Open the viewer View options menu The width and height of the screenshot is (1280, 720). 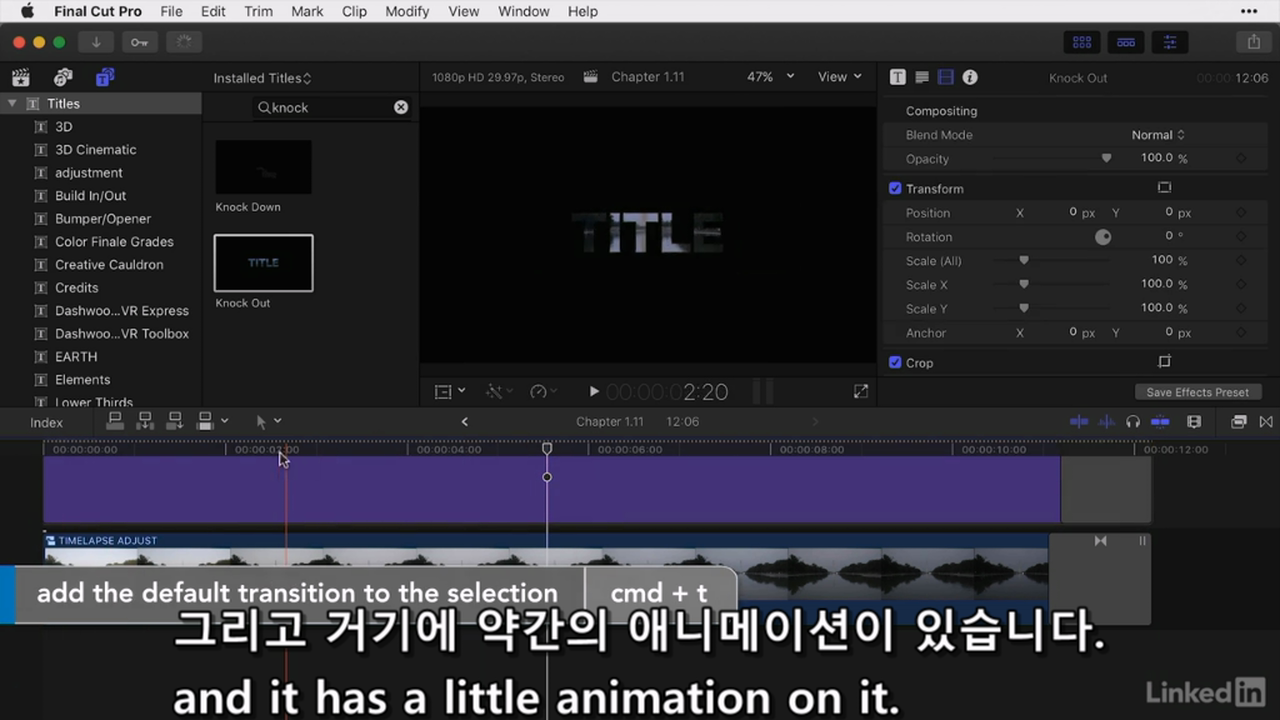(x=839, y=77)
